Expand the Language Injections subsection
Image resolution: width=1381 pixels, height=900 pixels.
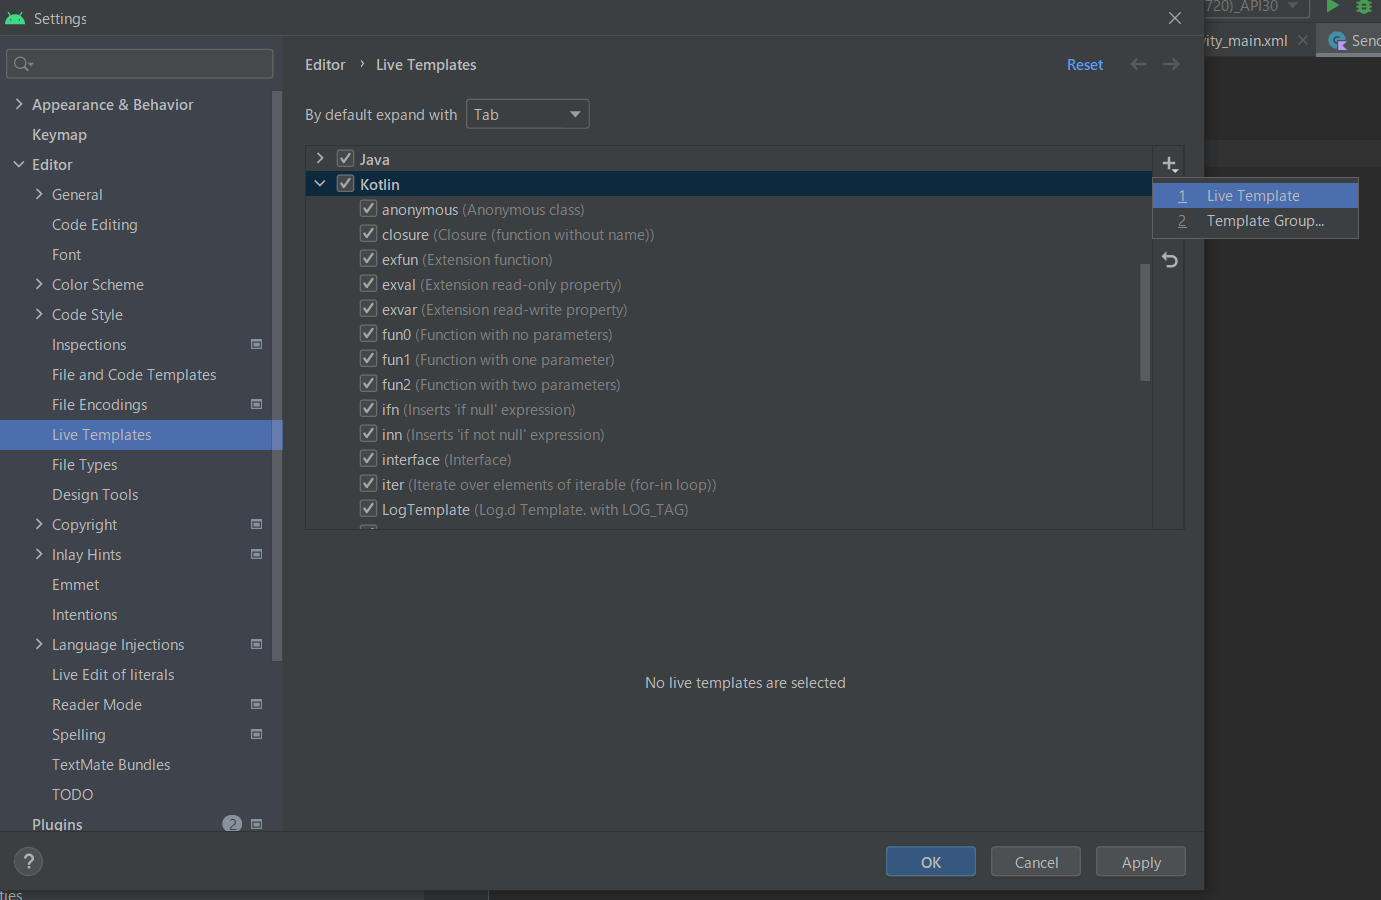[39, 644]
